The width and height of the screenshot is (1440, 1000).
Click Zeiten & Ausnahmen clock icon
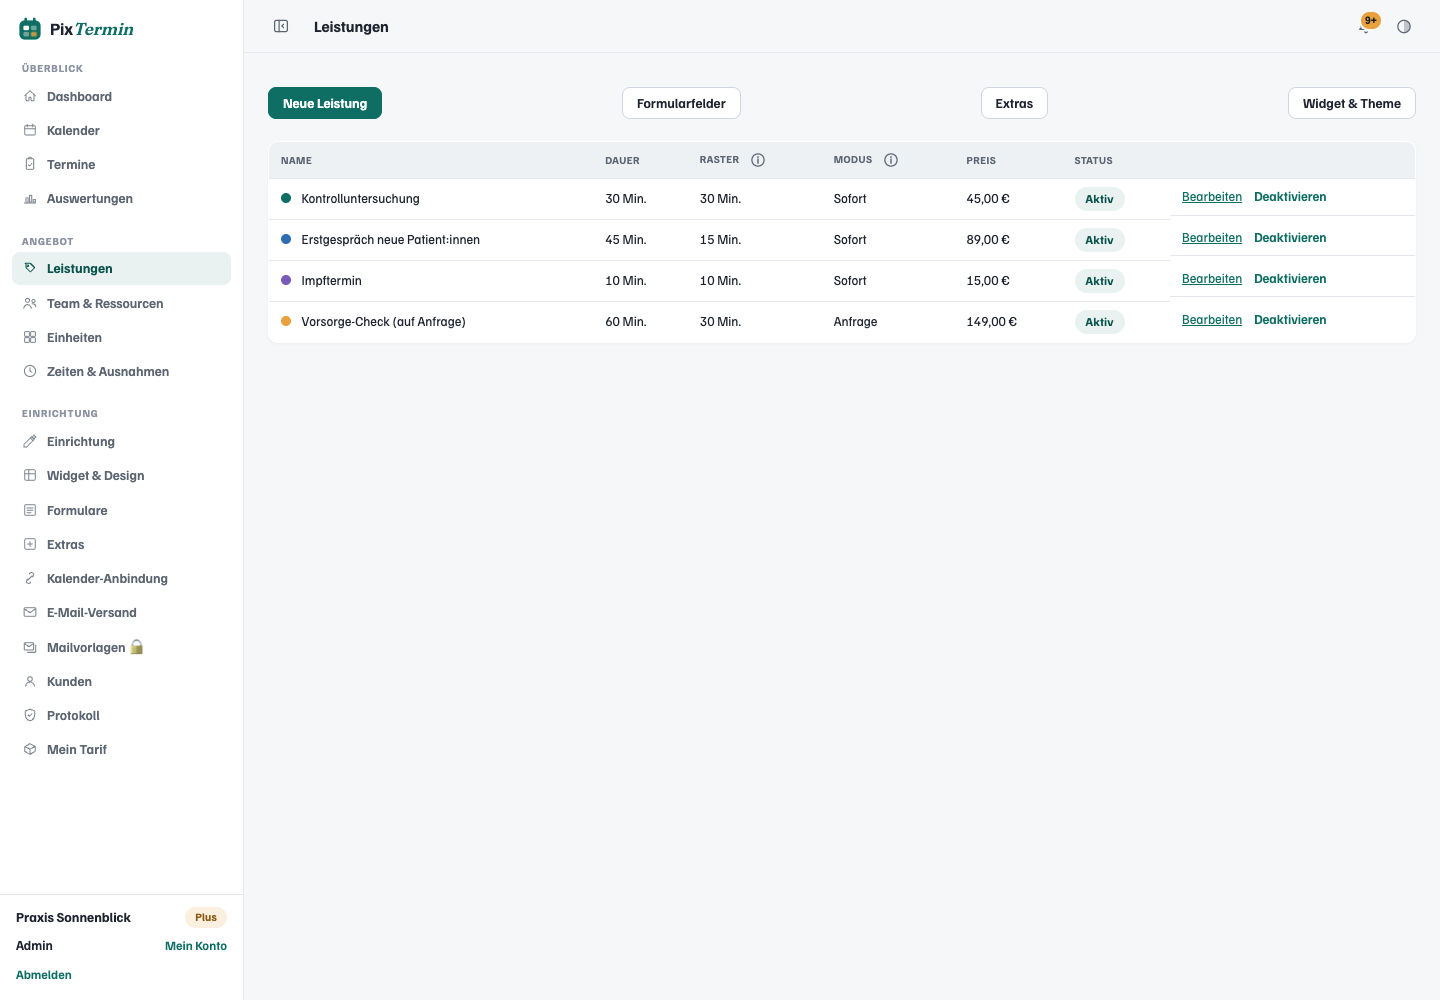30,372
